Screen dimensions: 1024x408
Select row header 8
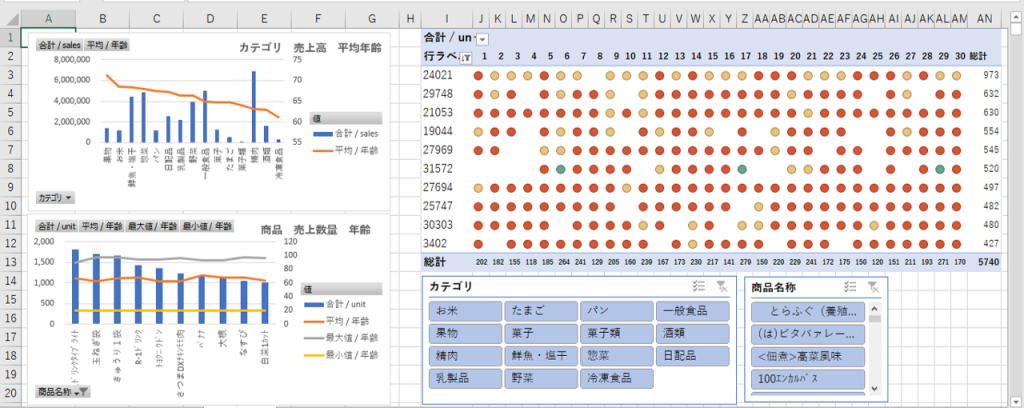[x=10, y=168]
